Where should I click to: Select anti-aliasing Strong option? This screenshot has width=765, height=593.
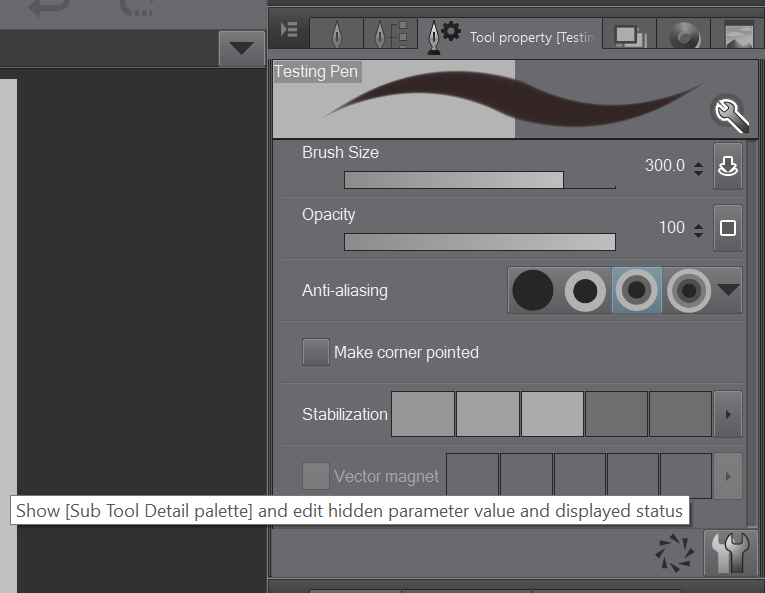coord(689,290)
